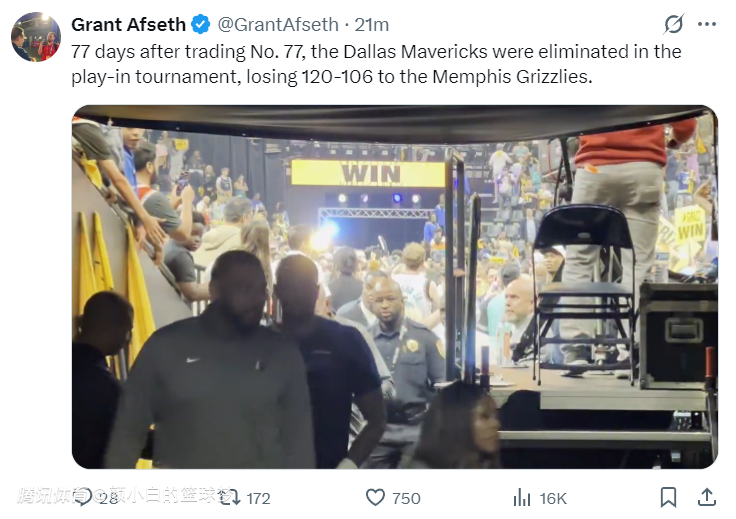736x519 pixels.
Task: Open Grant Afseth's profile avatar
Action: (36, 37)
